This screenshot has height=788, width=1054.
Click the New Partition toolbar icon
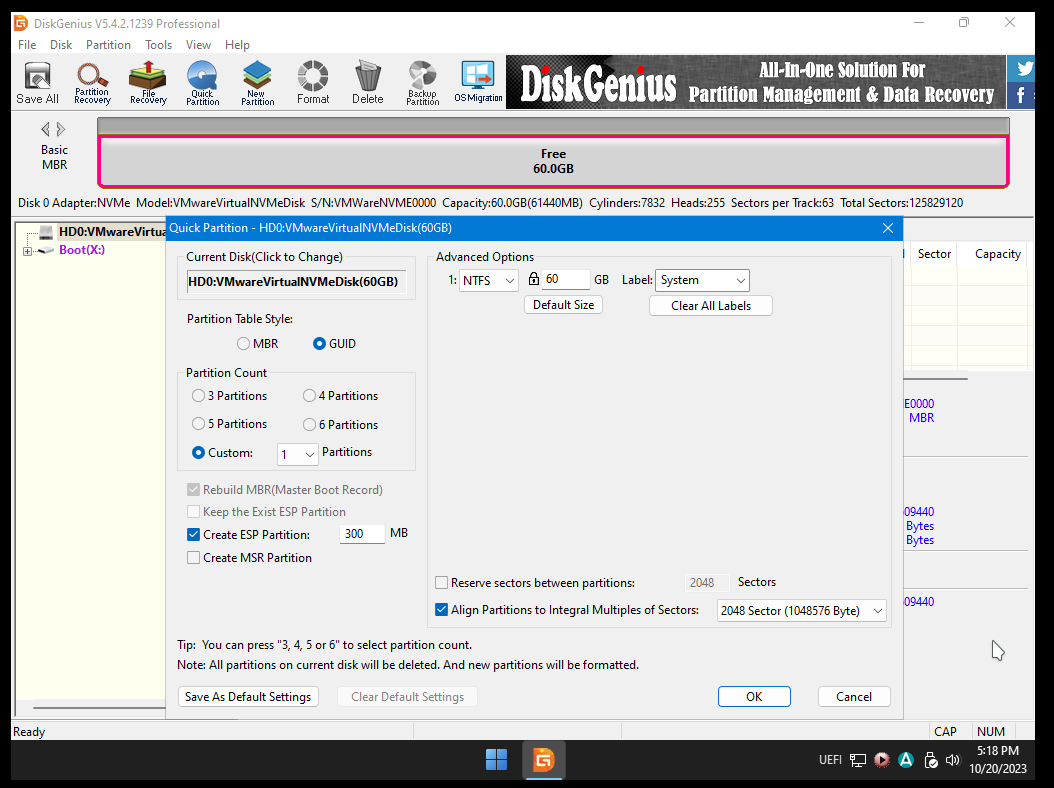(257, 83)
